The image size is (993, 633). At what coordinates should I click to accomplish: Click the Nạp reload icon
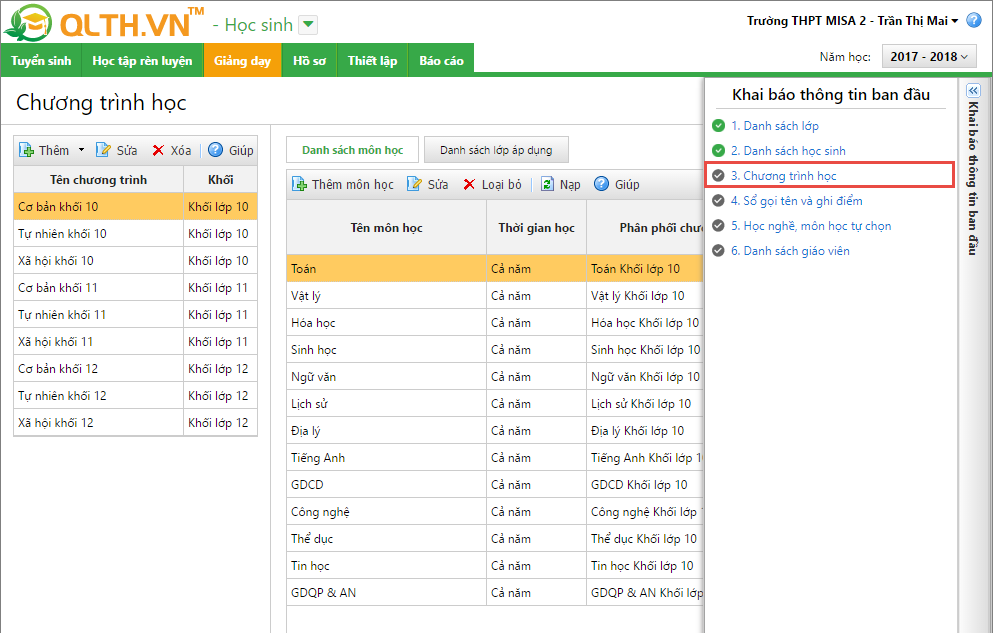(x=547, y=184)
